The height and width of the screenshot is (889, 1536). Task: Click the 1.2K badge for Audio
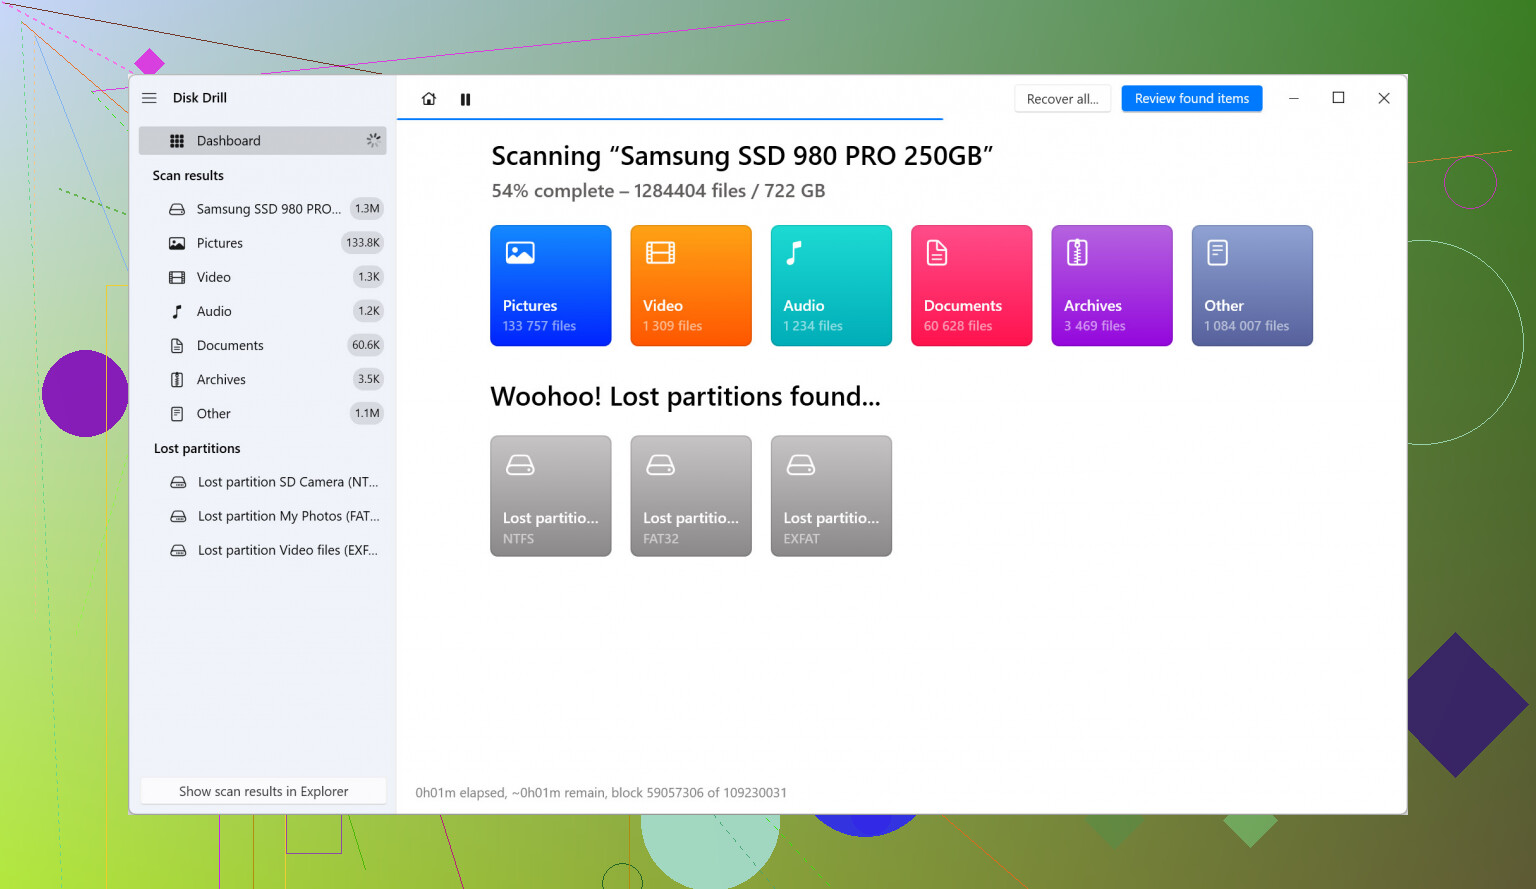coord(369,311)
